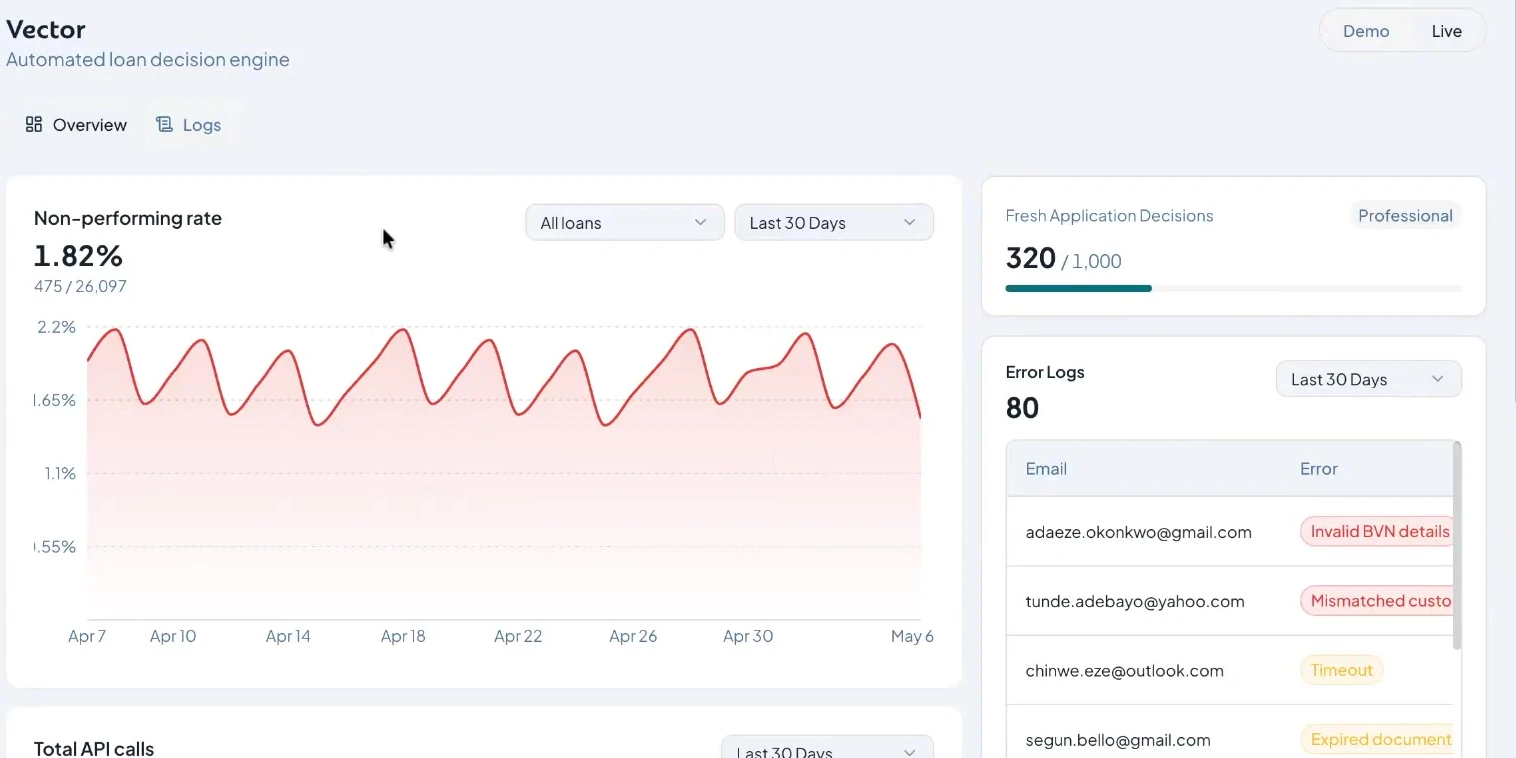Open the Logs tab
This screenshot has width=1516, height=758.
pos(188,125)
